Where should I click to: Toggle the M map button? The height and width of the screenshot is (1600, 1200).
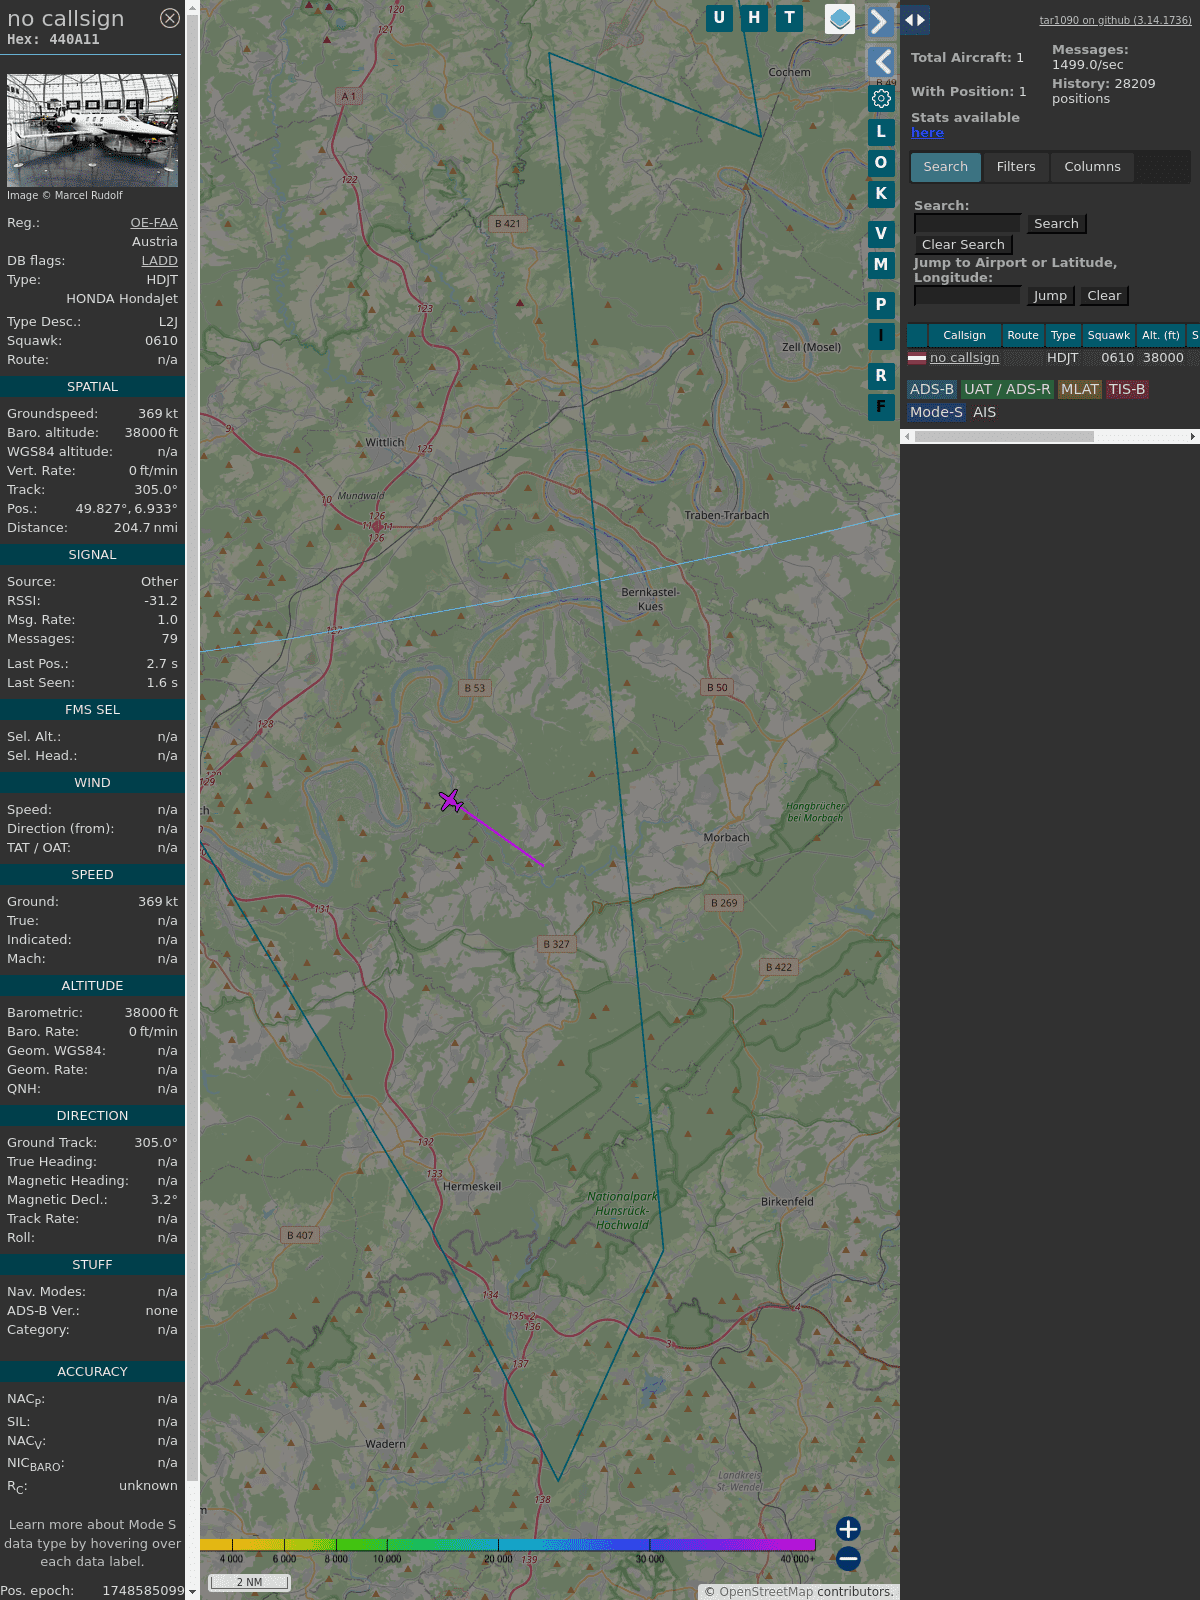coord(881,265)
